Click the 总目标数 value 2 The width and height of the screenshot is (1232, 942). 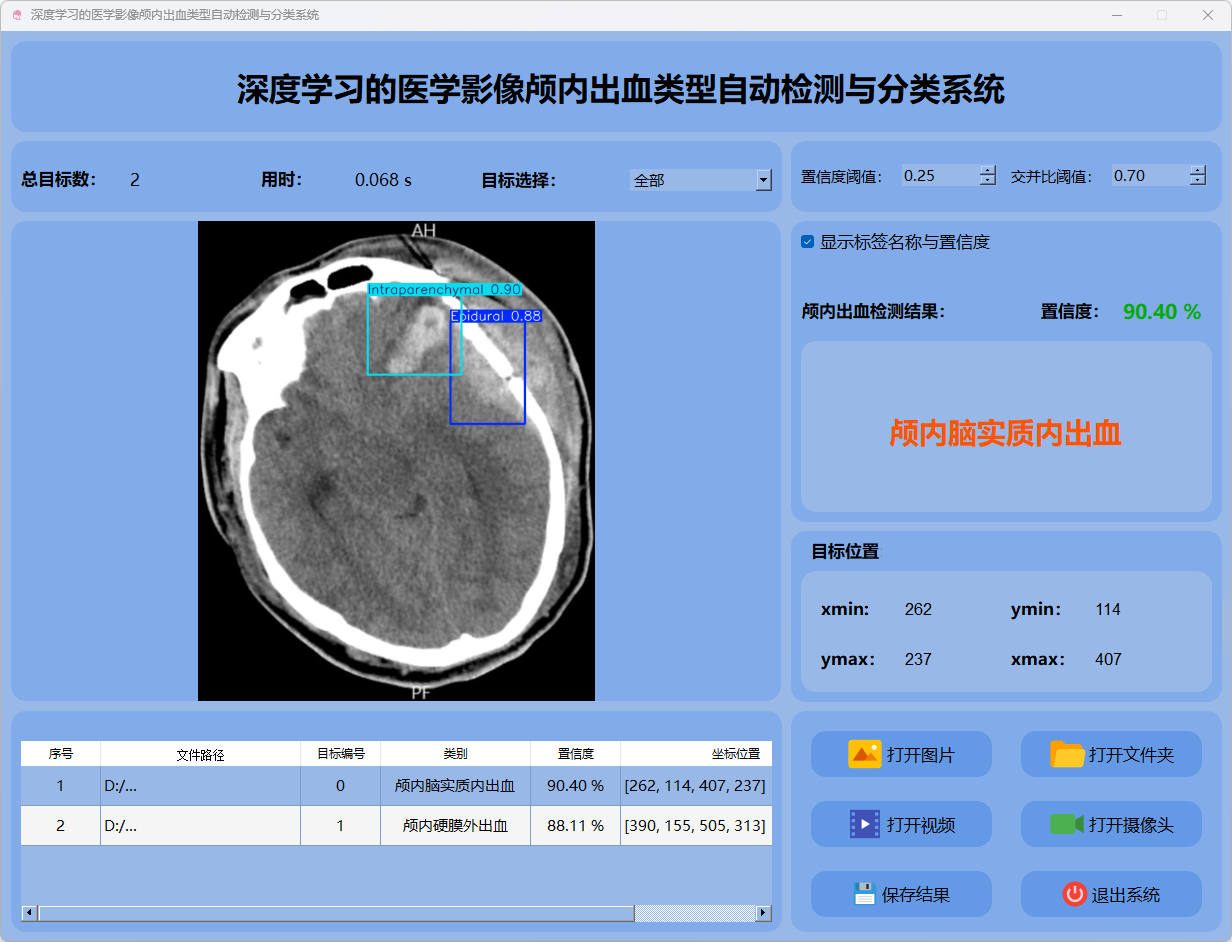(x=135, y=180)
